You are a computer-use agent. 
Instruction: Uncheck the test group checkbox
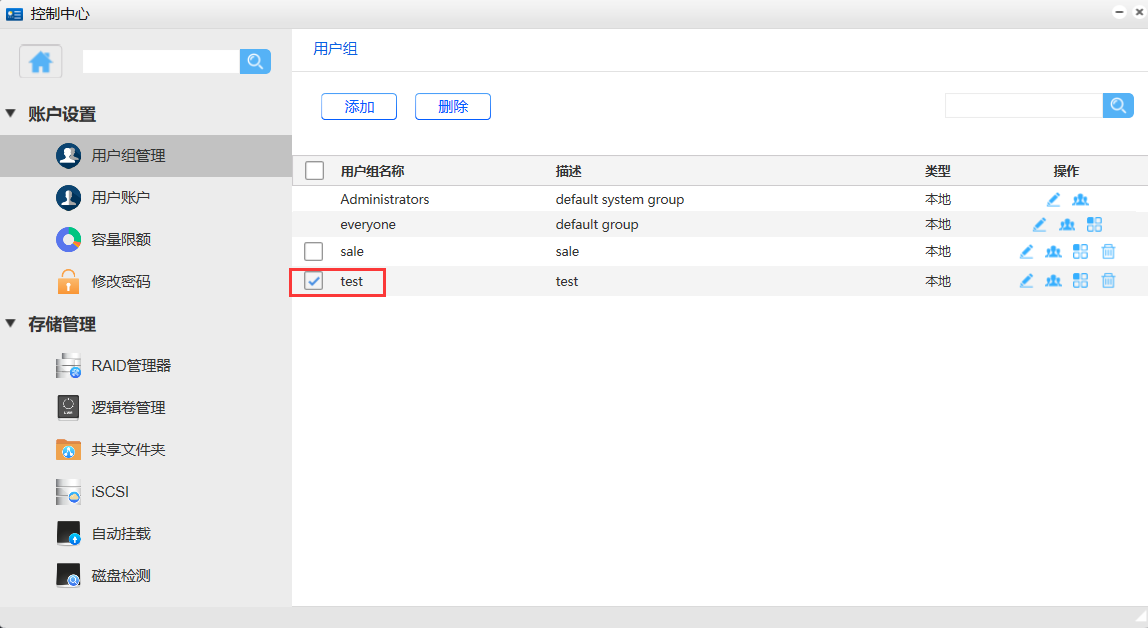coord(314,282)
